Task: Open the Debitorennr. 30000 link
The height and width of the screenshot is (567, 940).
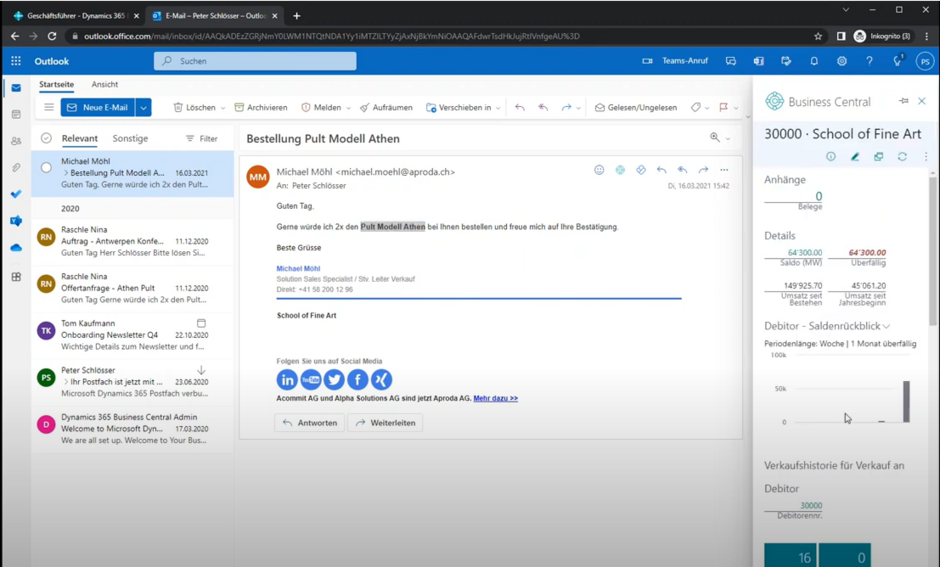Action: [x=811, y=505]
